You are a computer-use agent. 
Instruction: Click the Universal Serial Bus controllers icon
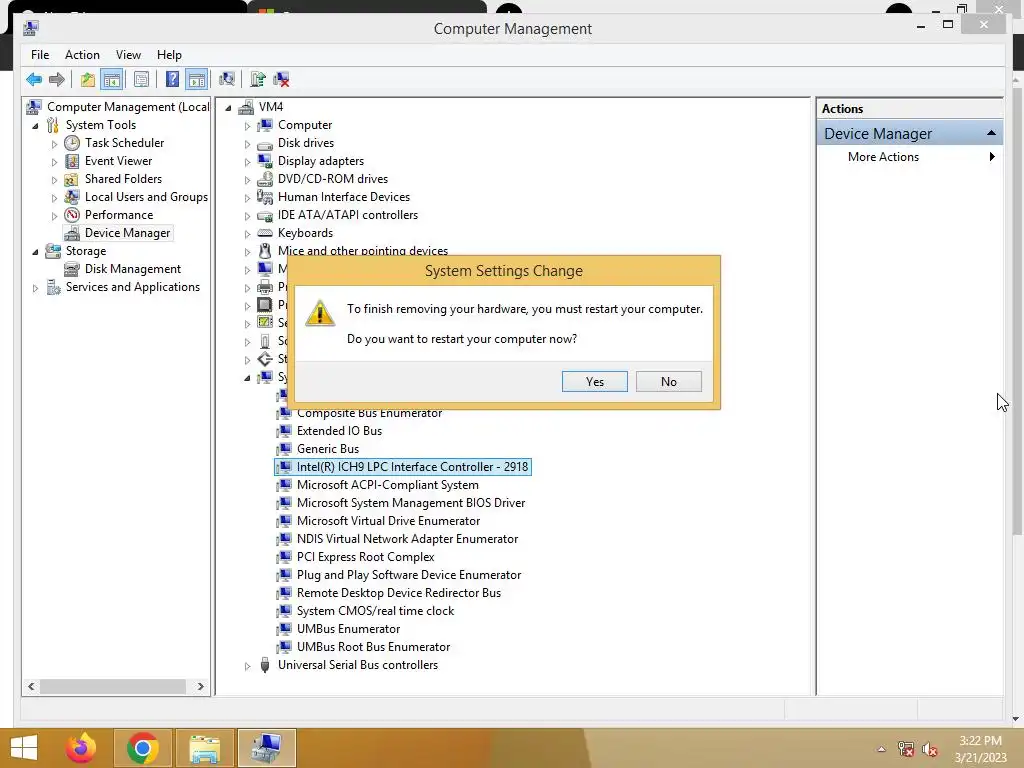(x=264, y=665)
